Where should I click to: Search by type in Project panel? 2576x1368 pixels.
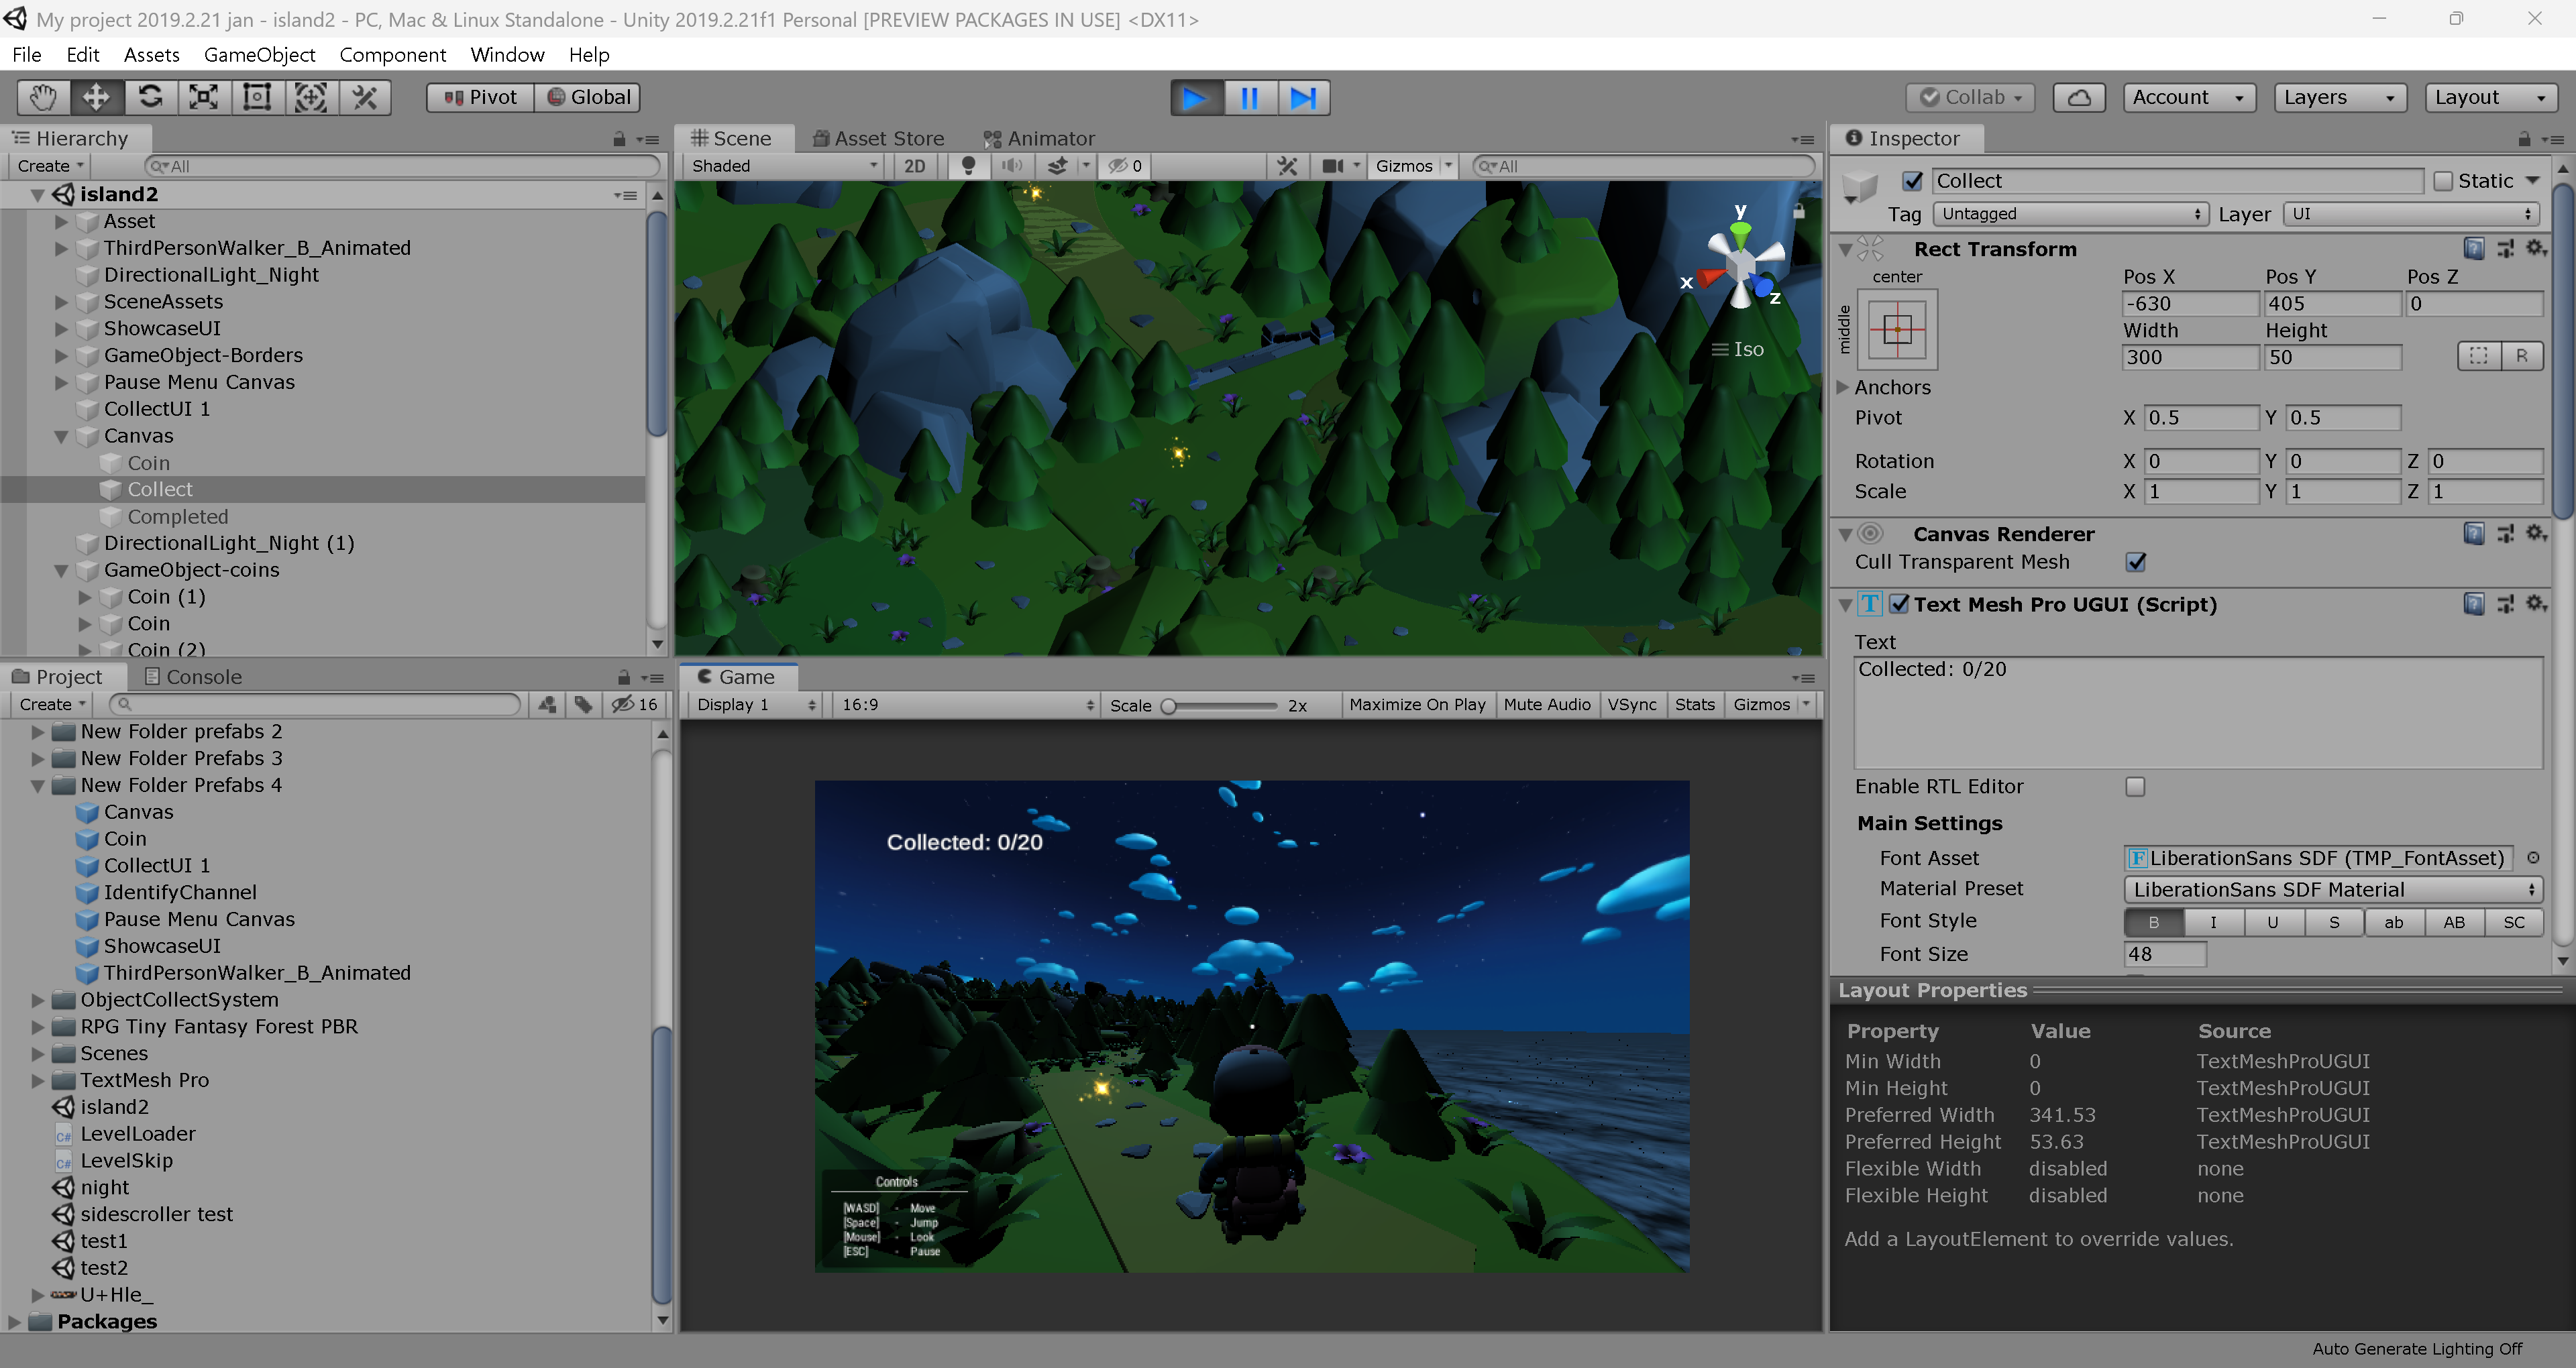click(547, 704)
